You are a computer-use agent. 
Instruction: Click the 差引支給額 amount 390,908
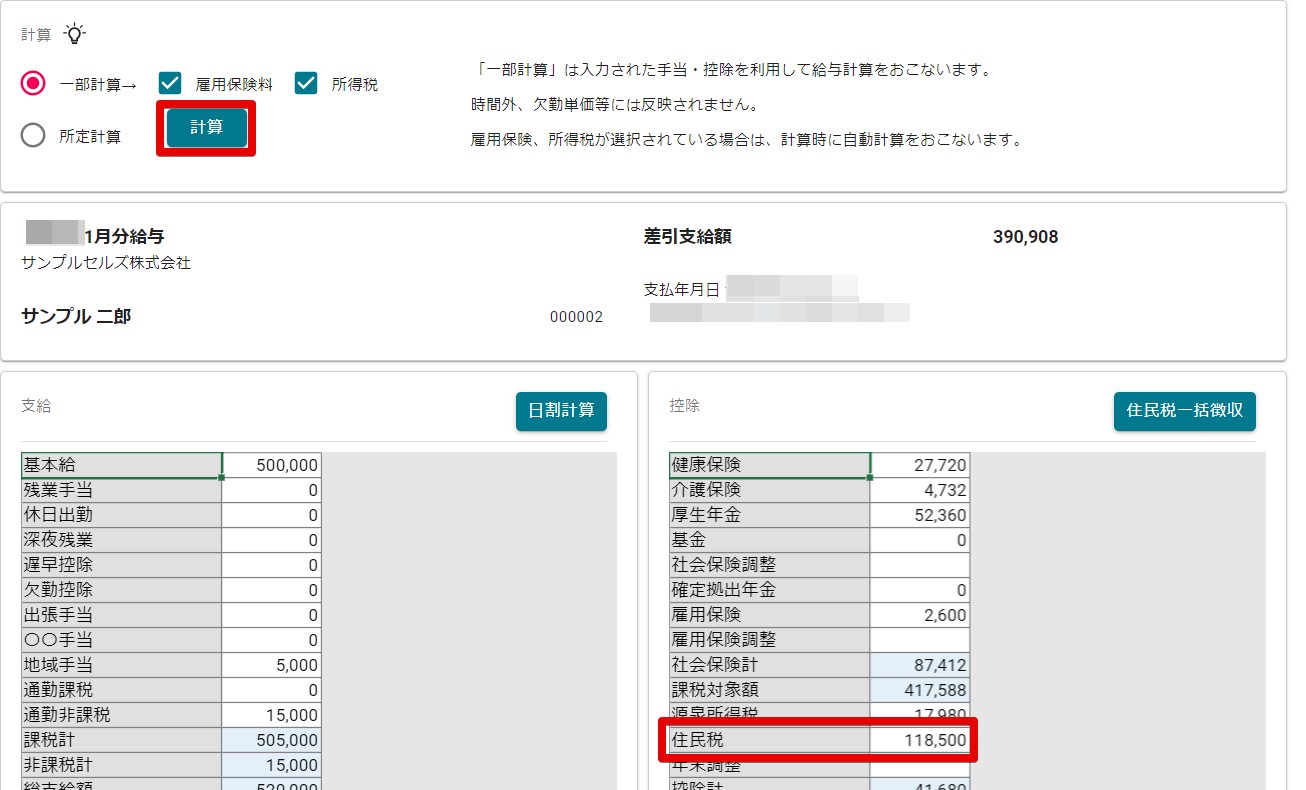tap(1025, 237)
